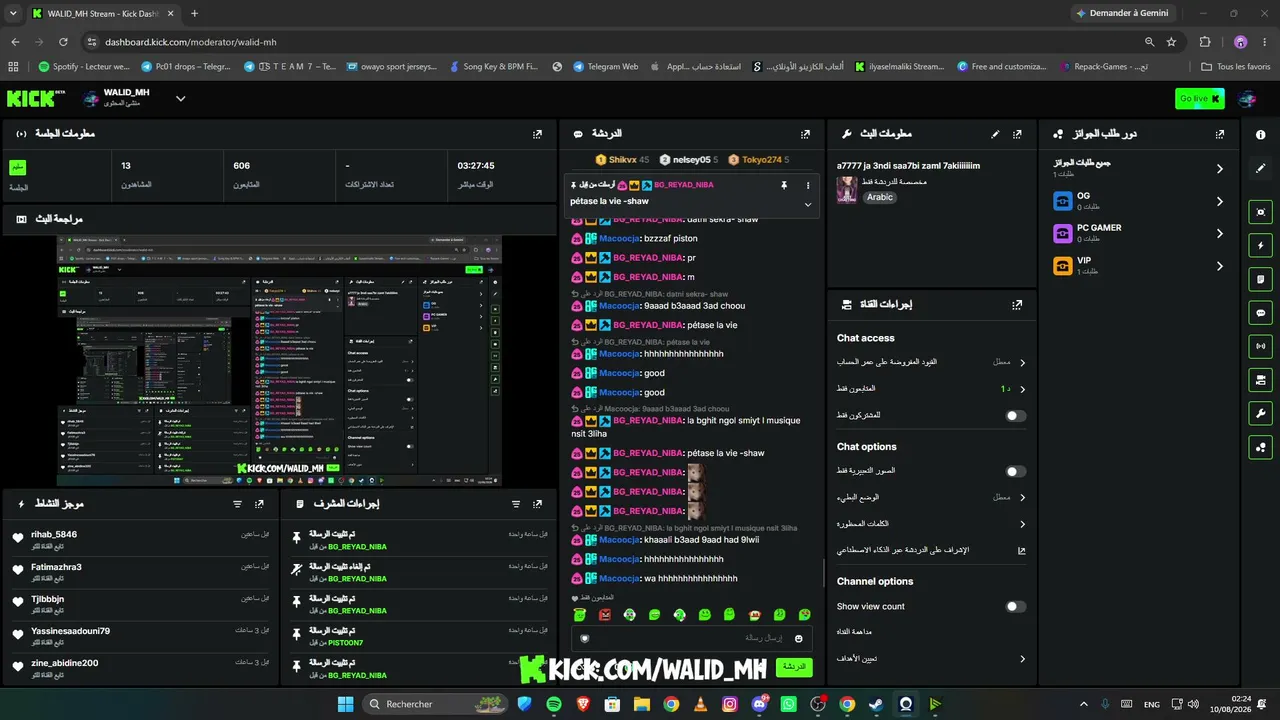Collapse the pinned message chevron
This screenshot has height=720, width=1280.
point(807,204)
